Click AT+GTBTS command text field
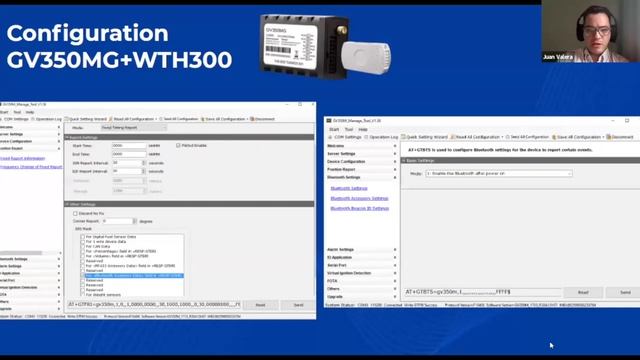 [483, 292]
